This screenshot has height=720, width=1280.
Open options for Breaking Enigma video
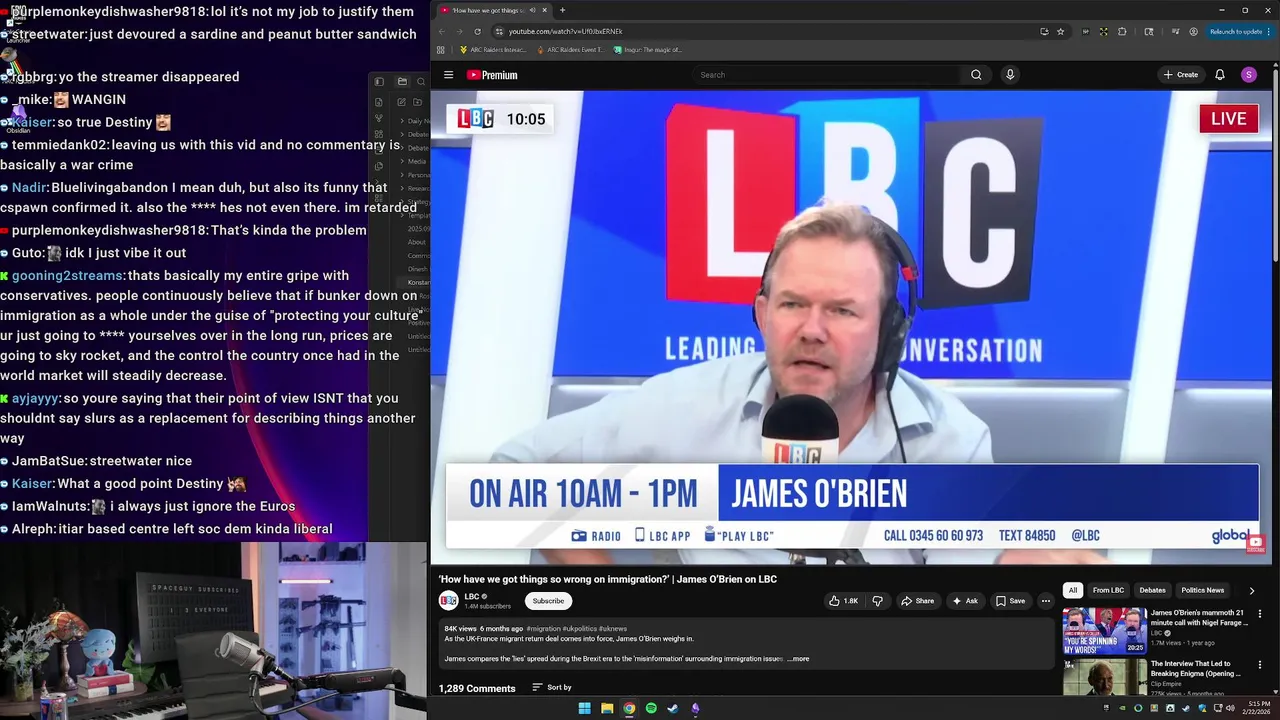tap(1259, 665)
